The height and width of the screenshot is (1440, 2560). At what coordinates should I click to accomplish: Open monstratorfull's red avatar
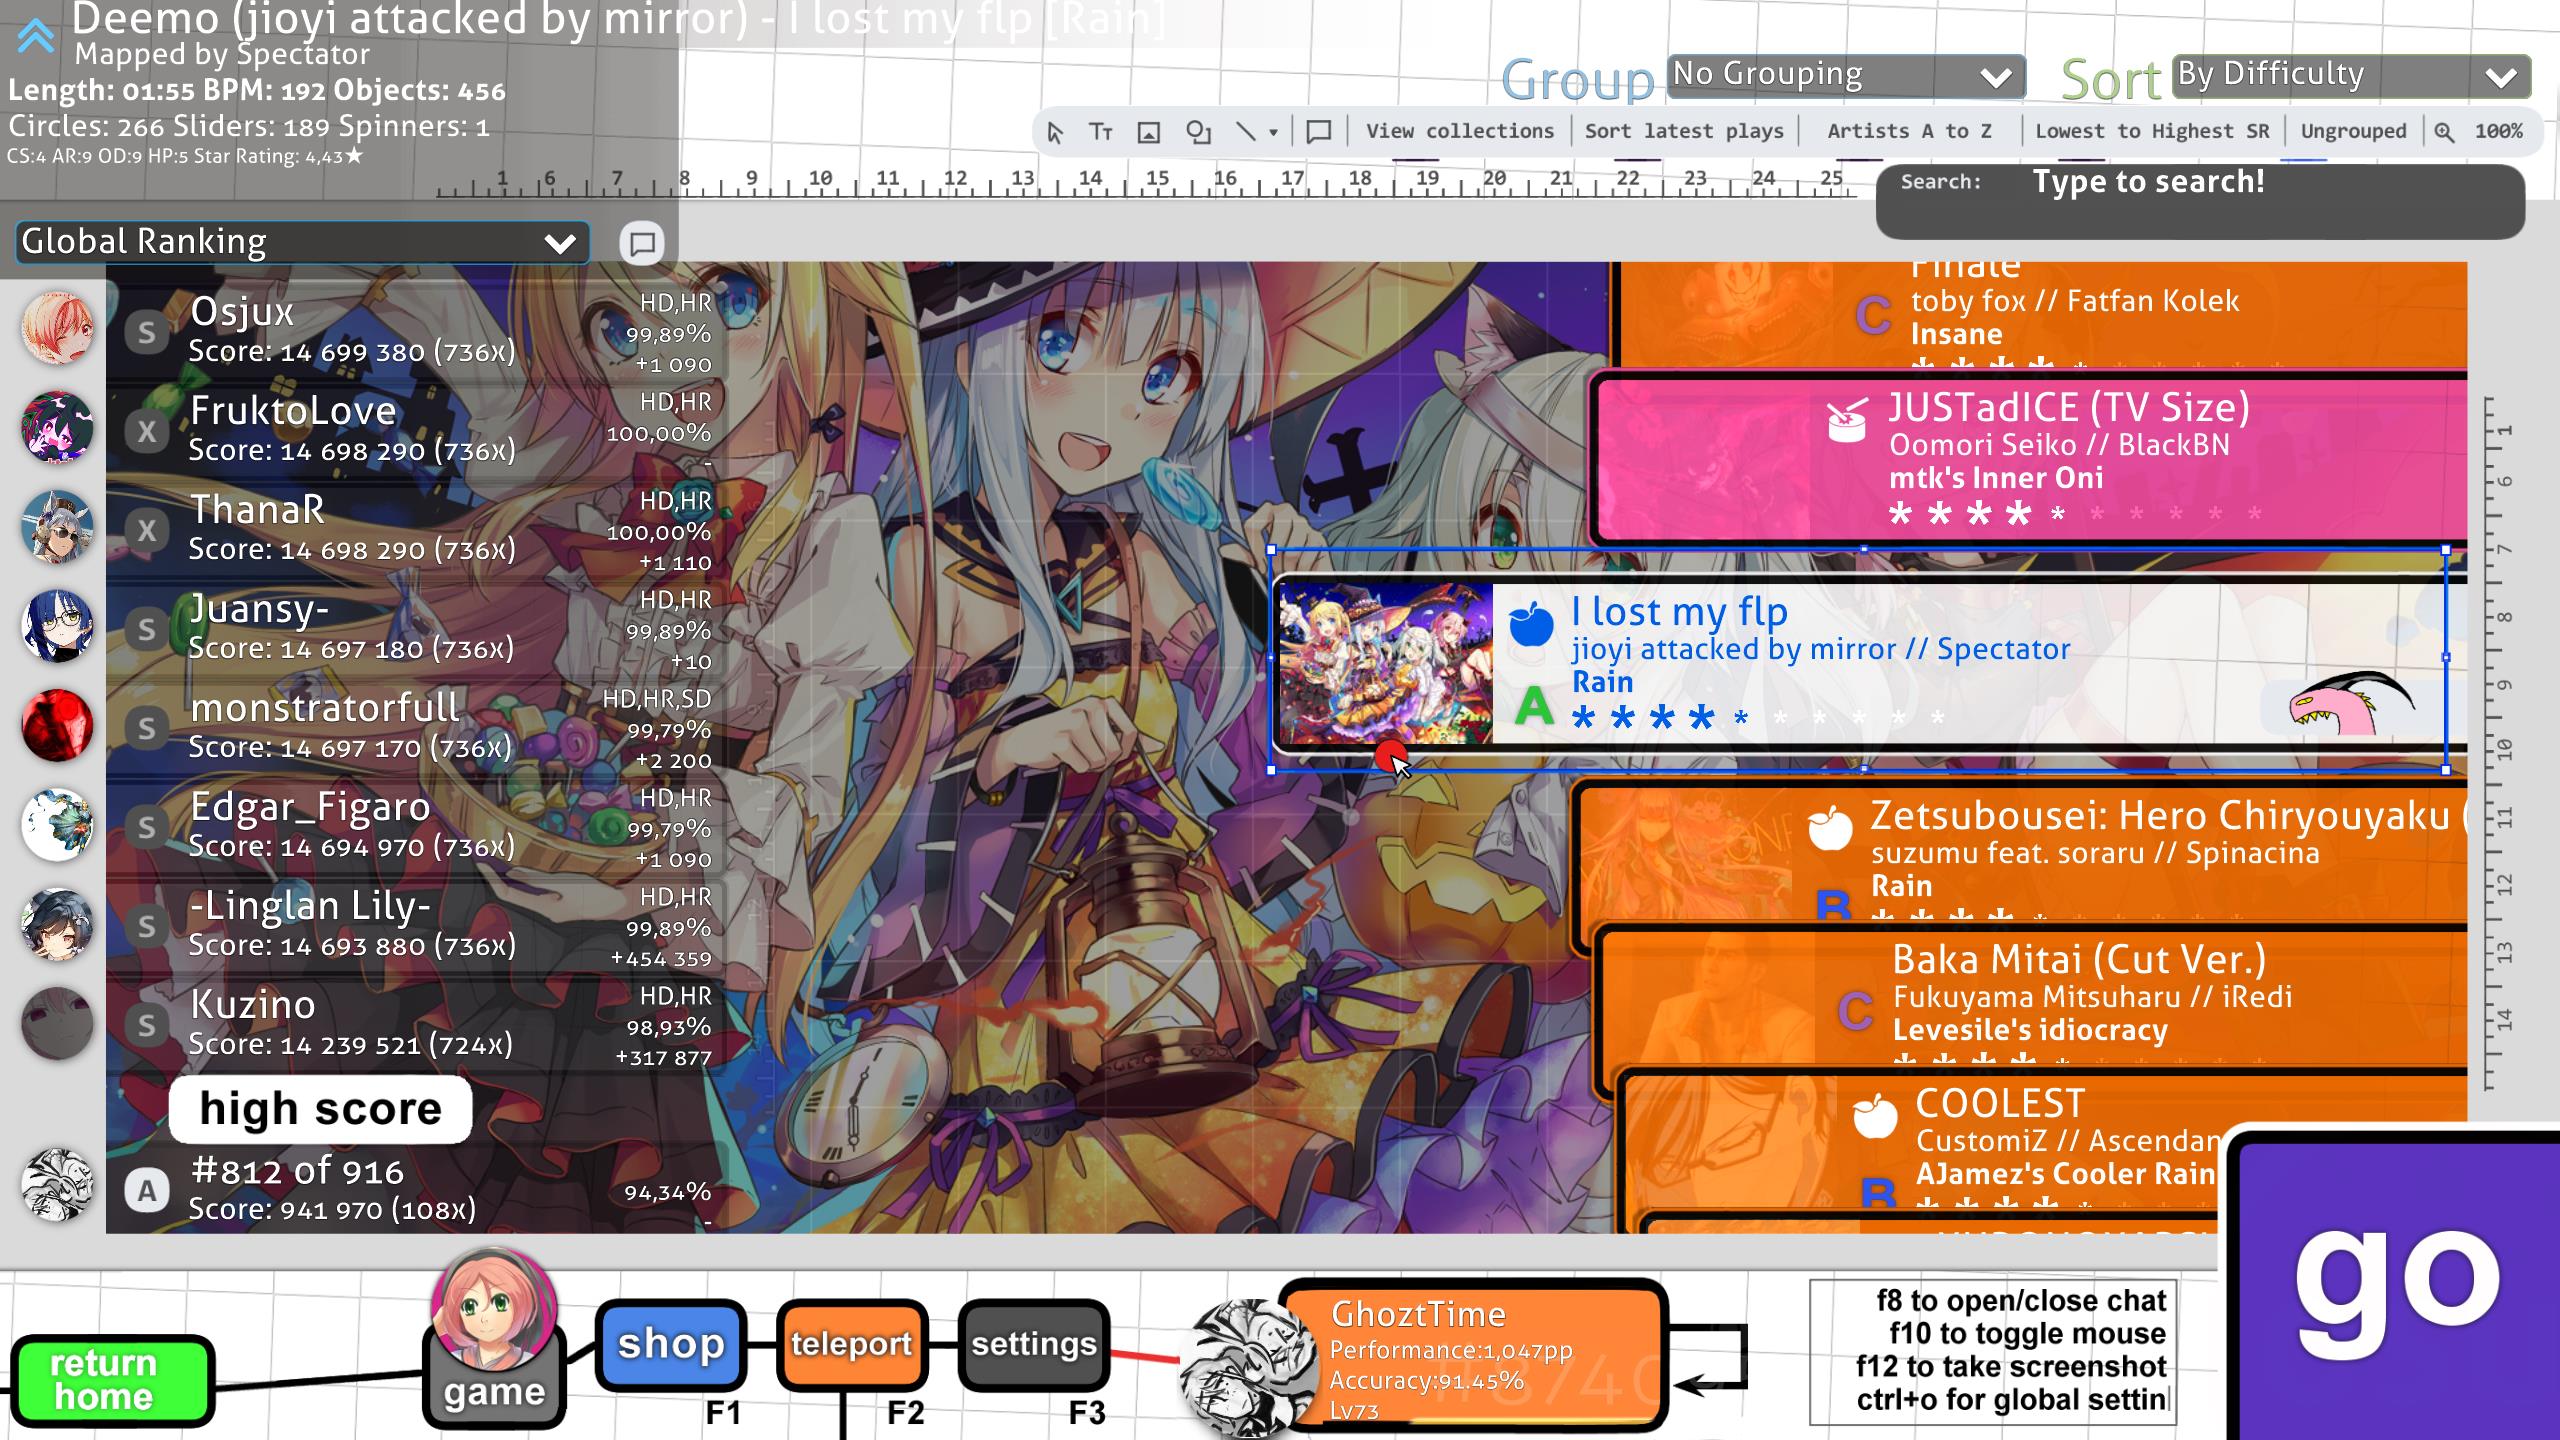click(x=58, y=724)
